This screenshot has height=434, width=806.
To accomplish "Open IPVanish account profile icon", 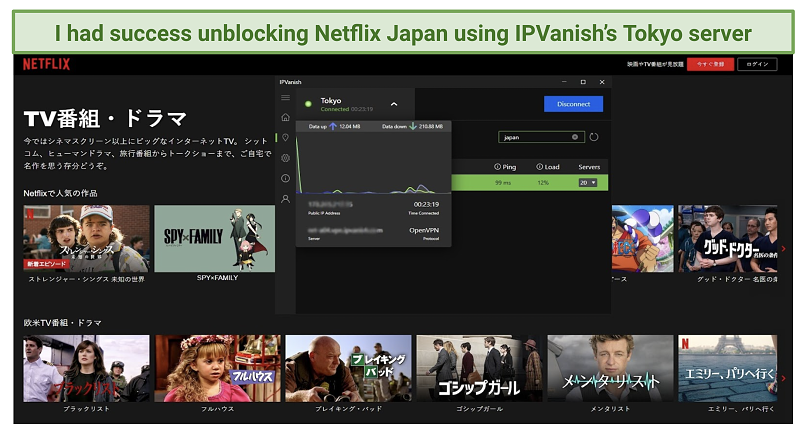I will pos(285,199).
